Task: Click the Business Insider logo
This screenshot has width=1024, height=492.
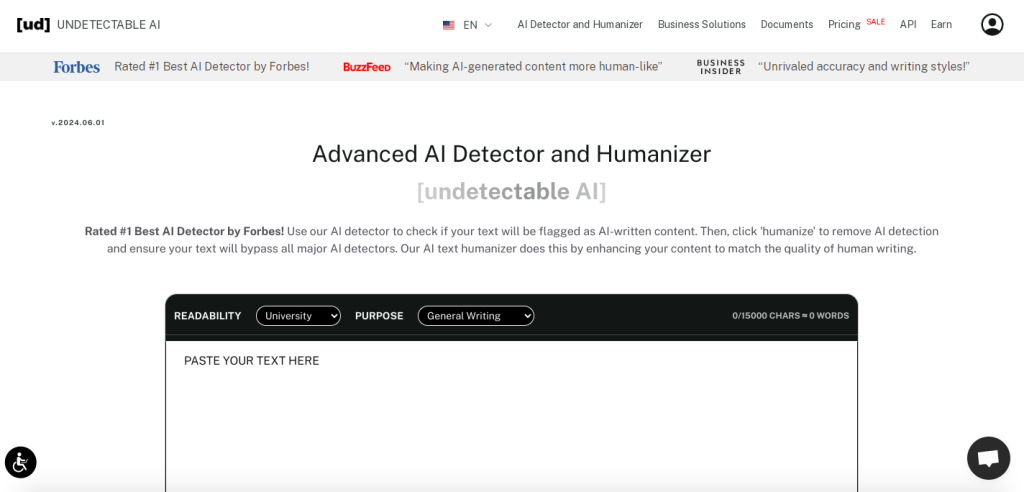Action: 720,67
